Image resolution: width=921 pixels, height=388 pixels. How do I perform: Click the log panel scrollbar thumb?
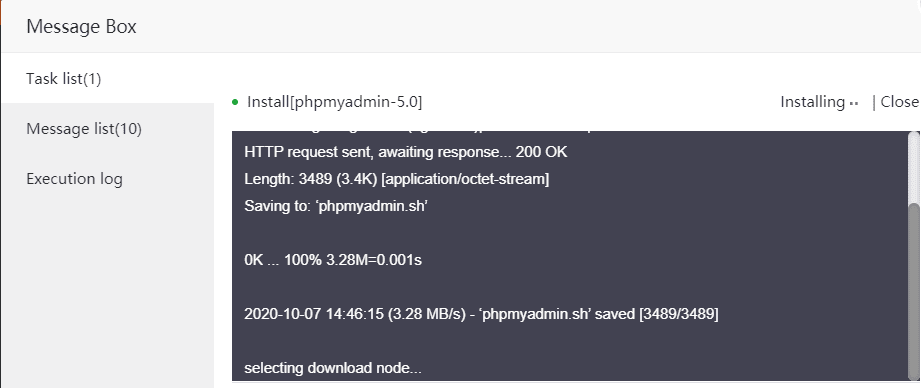pyautogui.click(x=913, y=291)
